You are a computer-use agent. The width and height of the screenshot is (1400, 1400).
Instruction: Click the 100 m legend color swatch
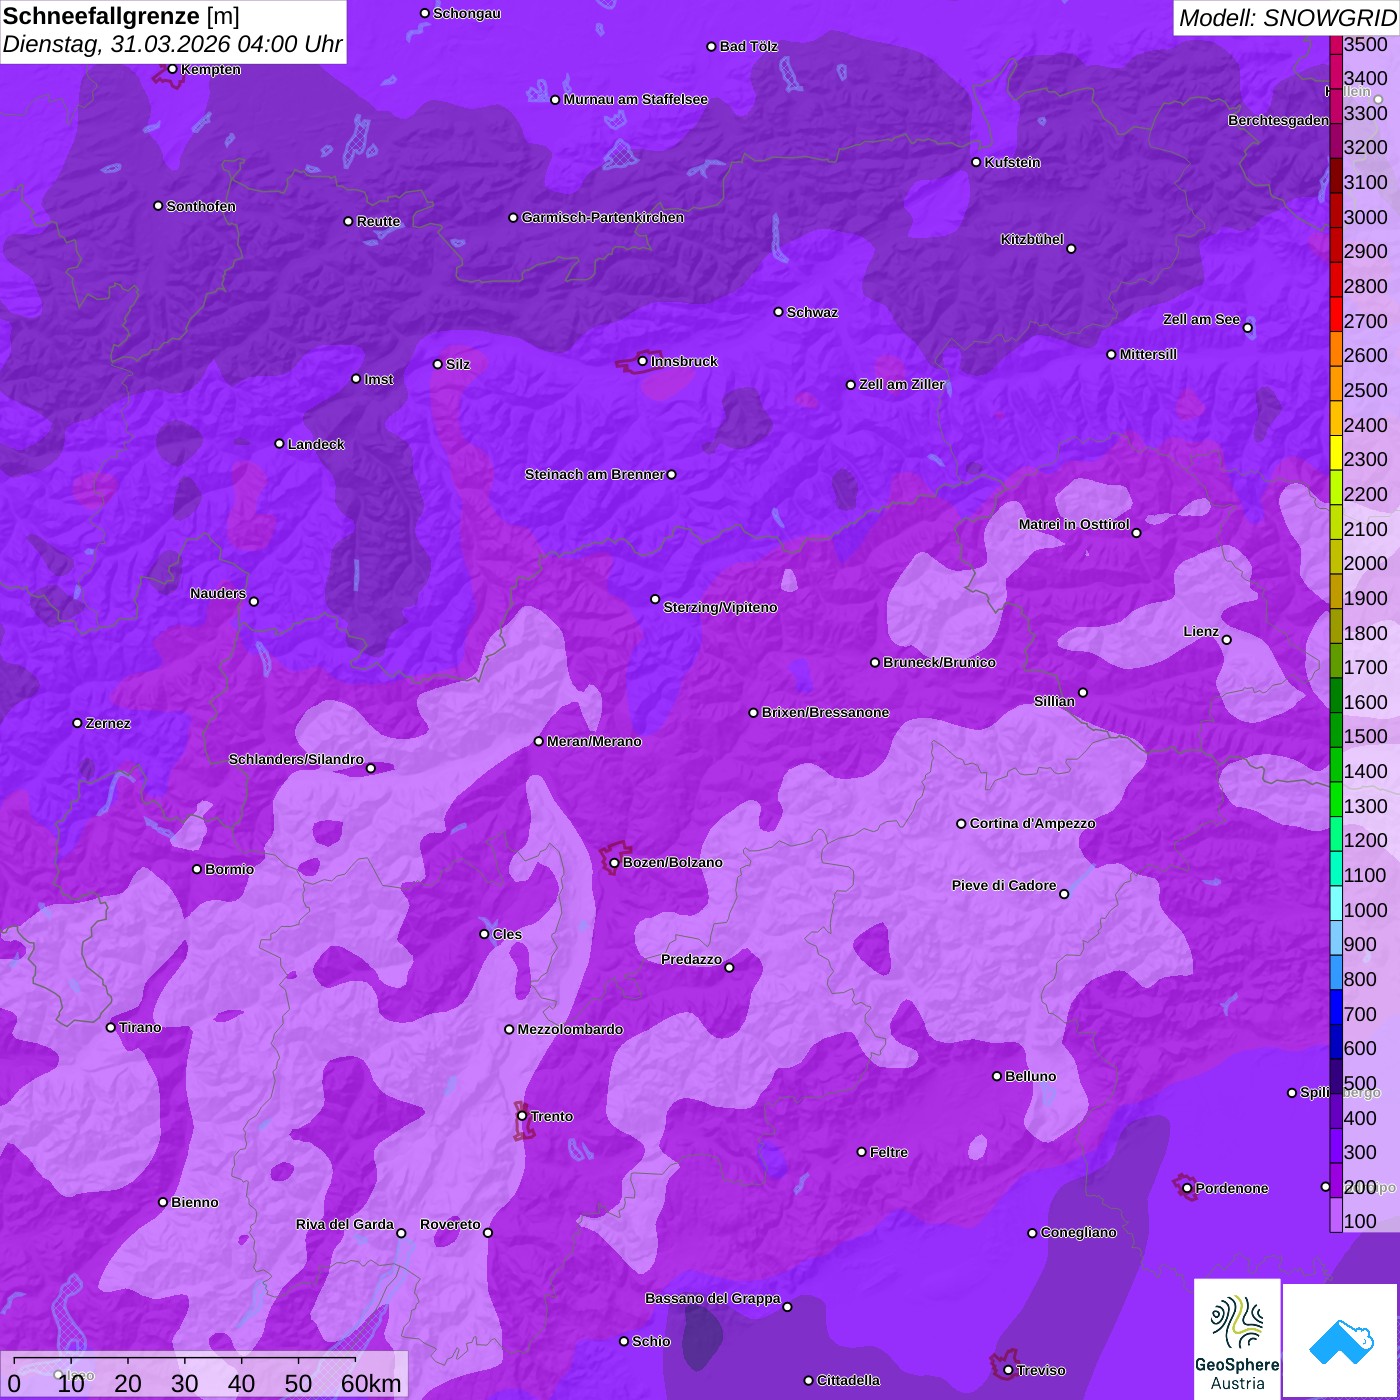click(1336, 1215)
